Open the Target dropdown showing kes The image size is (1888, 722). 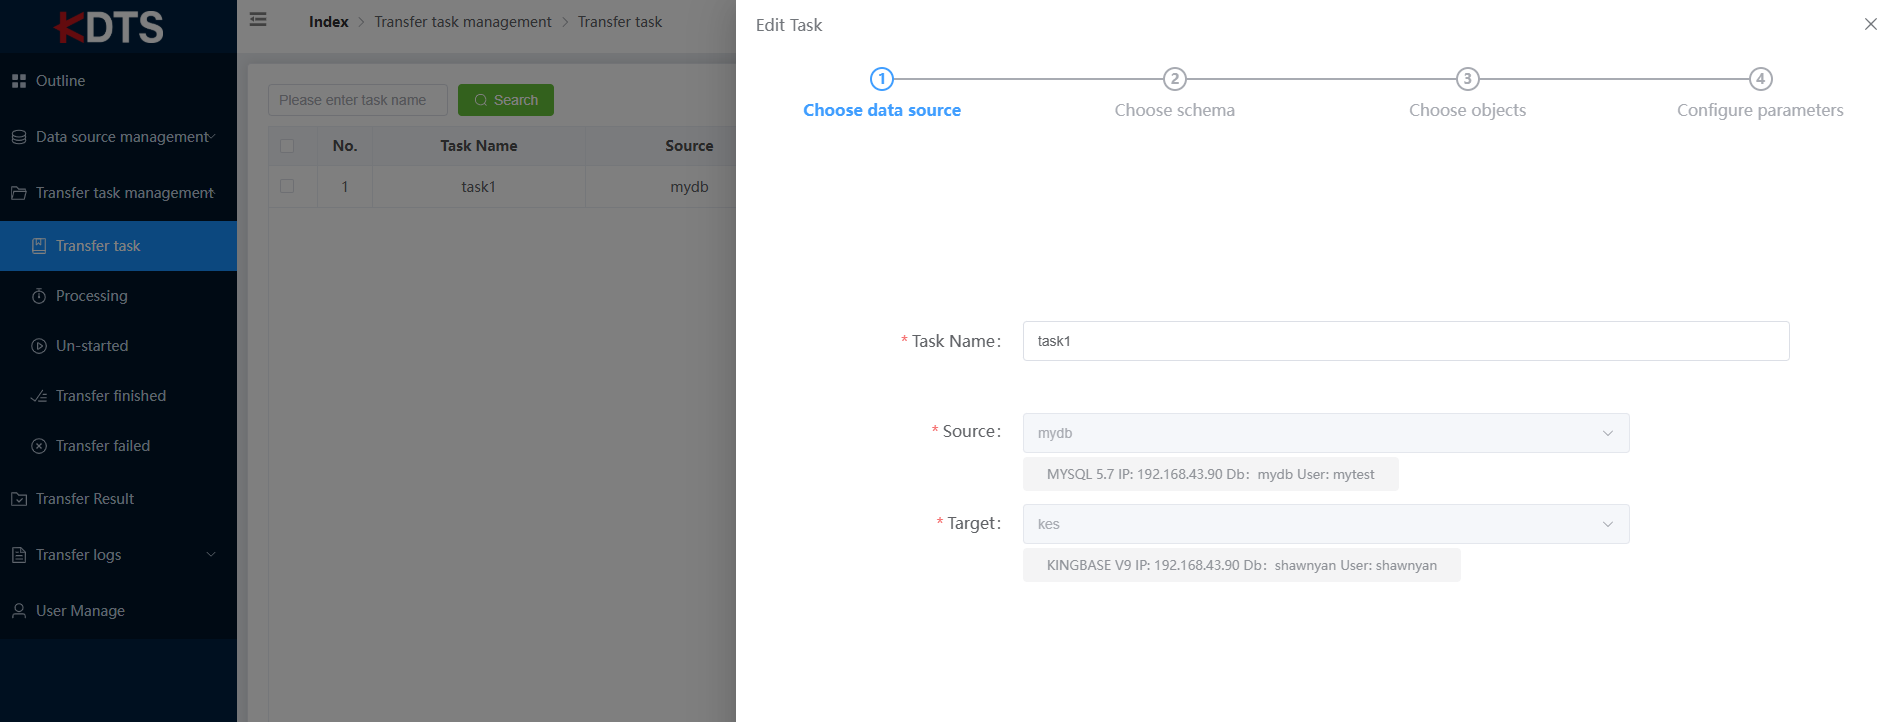coord(1325,524)
